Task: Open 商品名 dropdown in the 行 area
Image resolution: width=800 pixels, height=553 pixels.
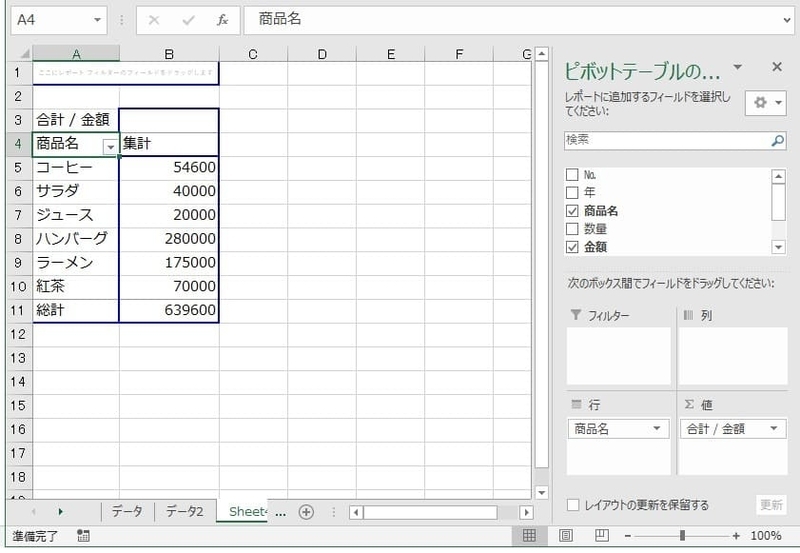Action: pos(657,429)
